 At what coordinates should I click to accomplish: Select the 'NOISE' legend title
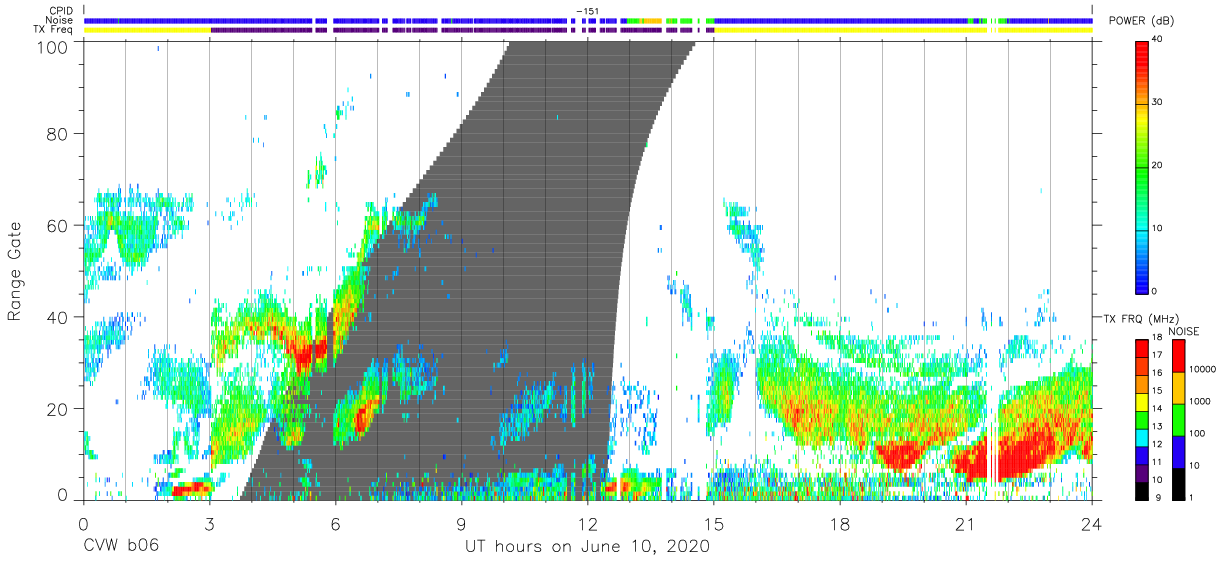[x=1184, y=331]
